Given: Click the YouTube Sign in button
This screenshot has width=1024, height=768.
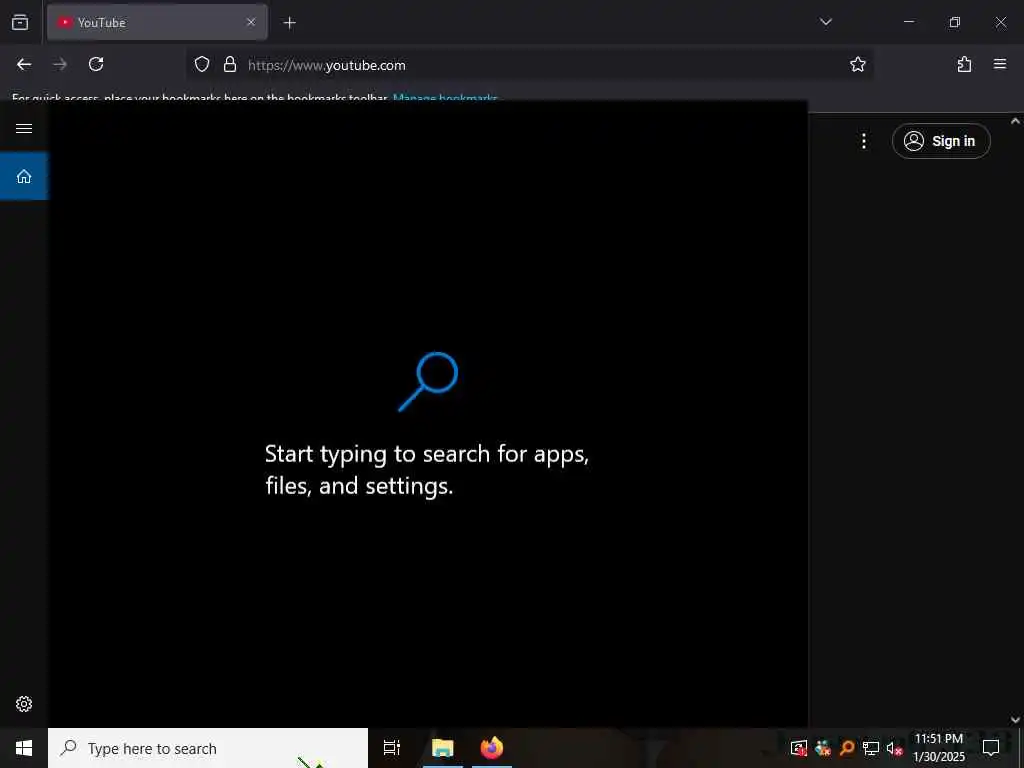Looking at the screenshot, I should [941, 141].
